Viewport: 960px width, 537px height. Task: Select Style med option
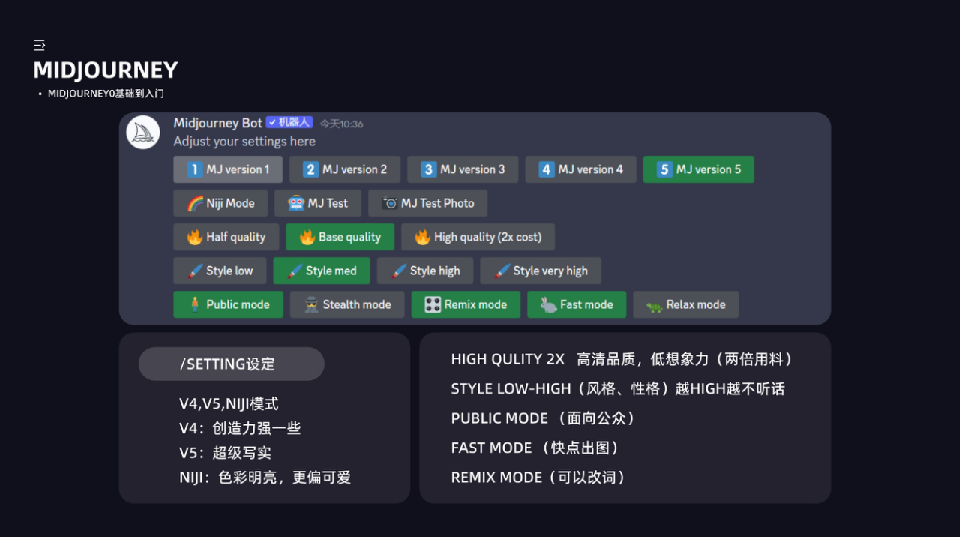pos(321,271)
